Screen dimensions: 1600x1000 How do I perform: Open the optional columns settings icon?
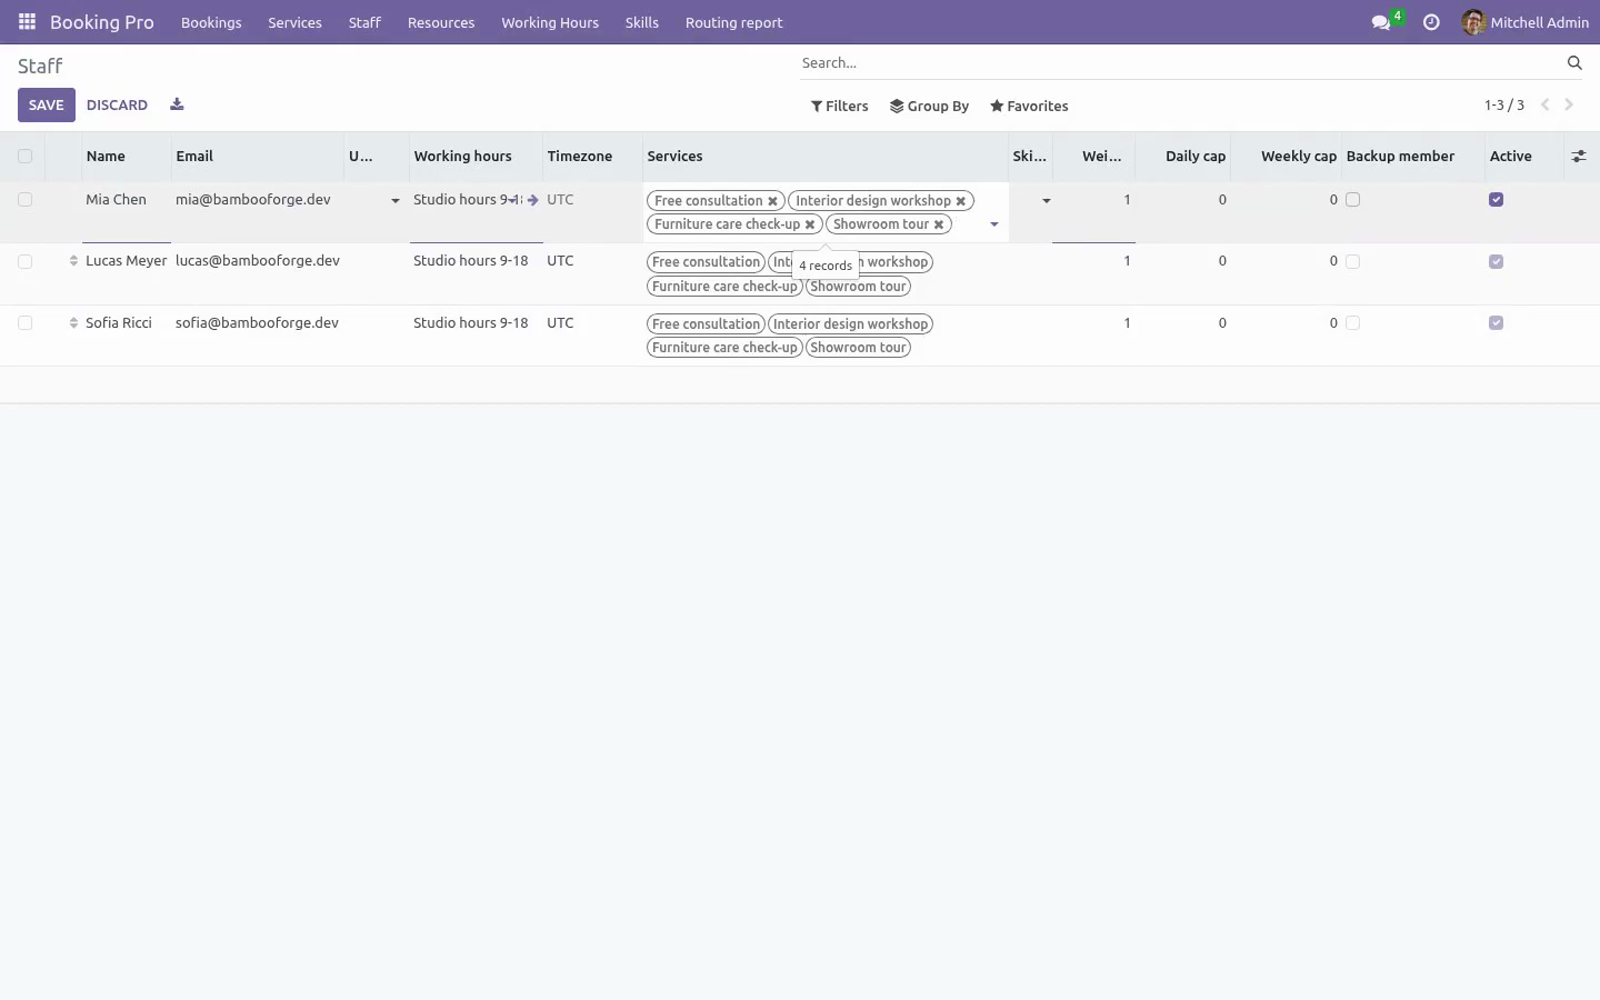(x=1578, y=156)
